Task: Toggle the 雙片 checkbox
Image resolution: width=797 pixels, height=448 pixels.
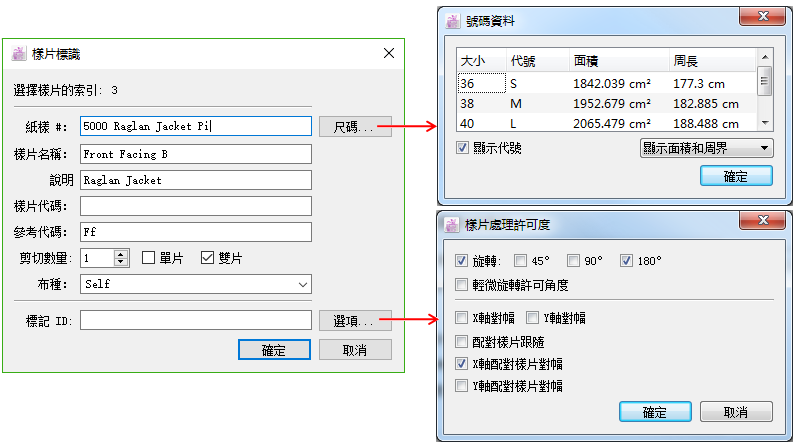Action: point(208,258)
